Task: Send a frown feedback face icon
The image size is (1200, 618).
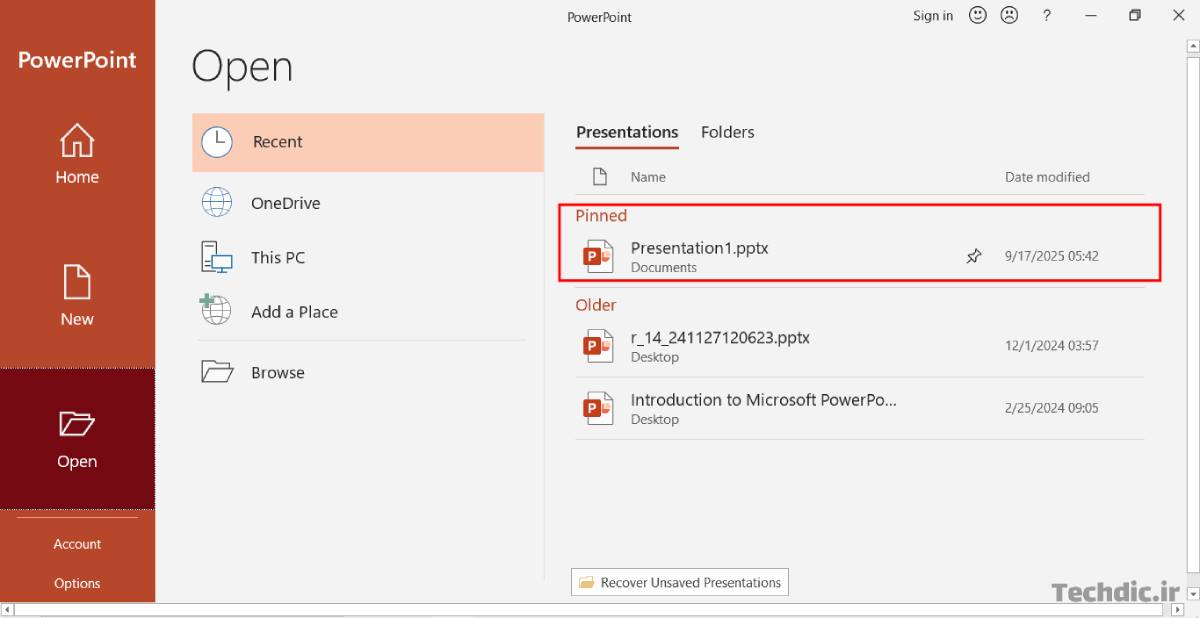Action: click(x=1009, y=16)
